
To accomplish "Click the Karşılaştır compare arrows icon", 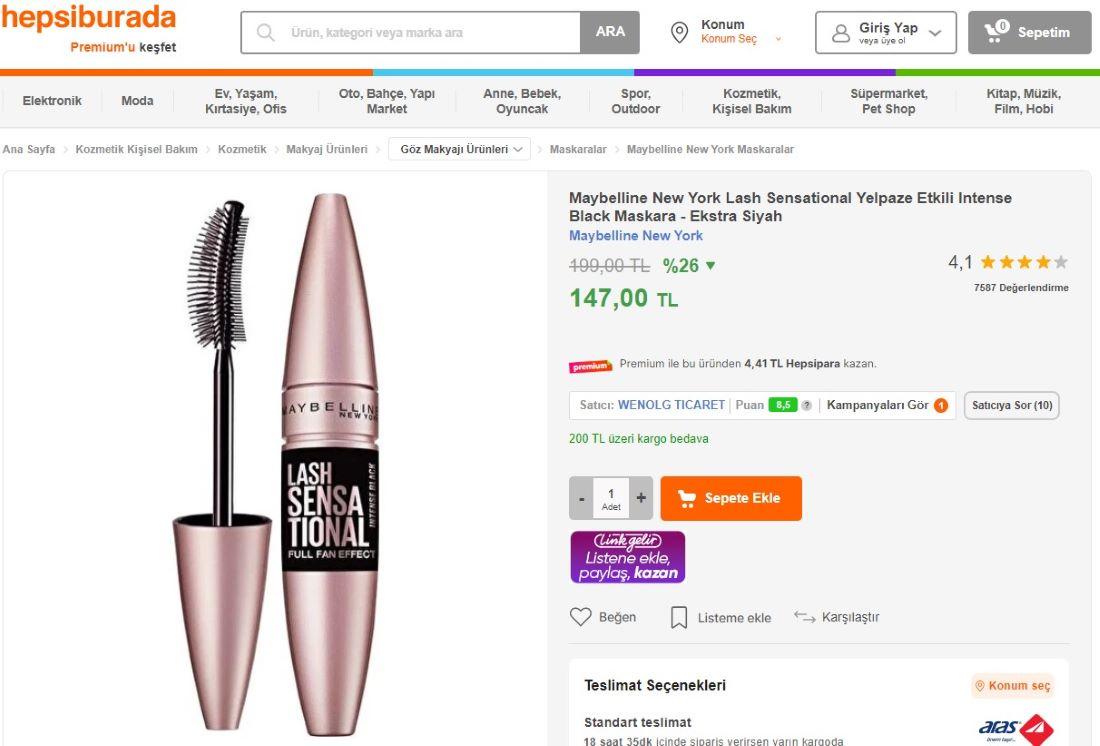I will [805, 617].
